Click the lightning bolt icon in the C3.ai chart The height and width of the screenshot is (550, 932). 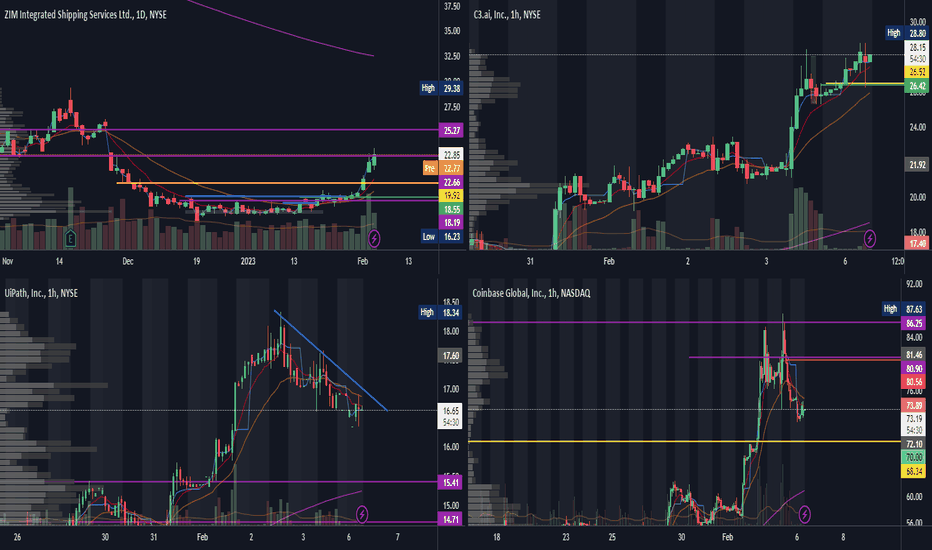tap(870, 239)
